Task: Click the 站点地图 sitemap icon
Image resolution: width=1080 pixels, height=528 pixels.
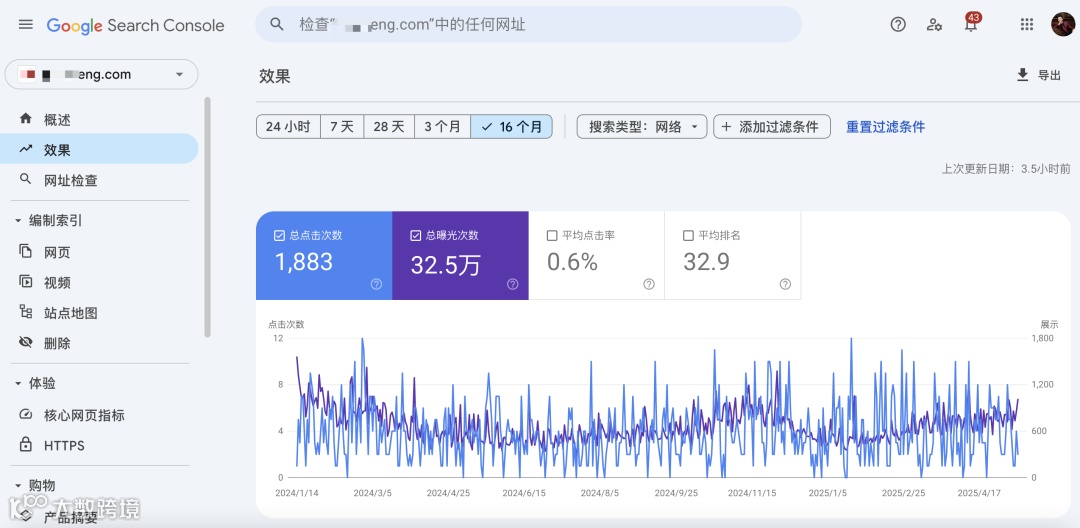Action: click(25, 313)
